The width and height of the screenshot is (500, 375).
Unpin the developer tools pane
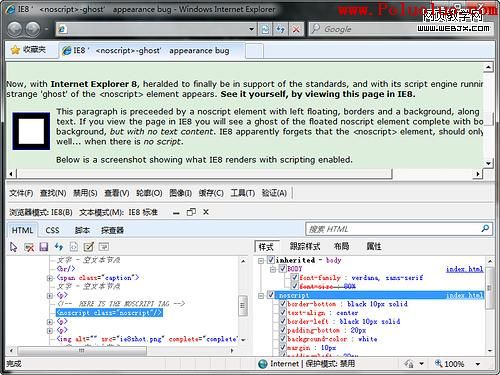tap(191, 212)
